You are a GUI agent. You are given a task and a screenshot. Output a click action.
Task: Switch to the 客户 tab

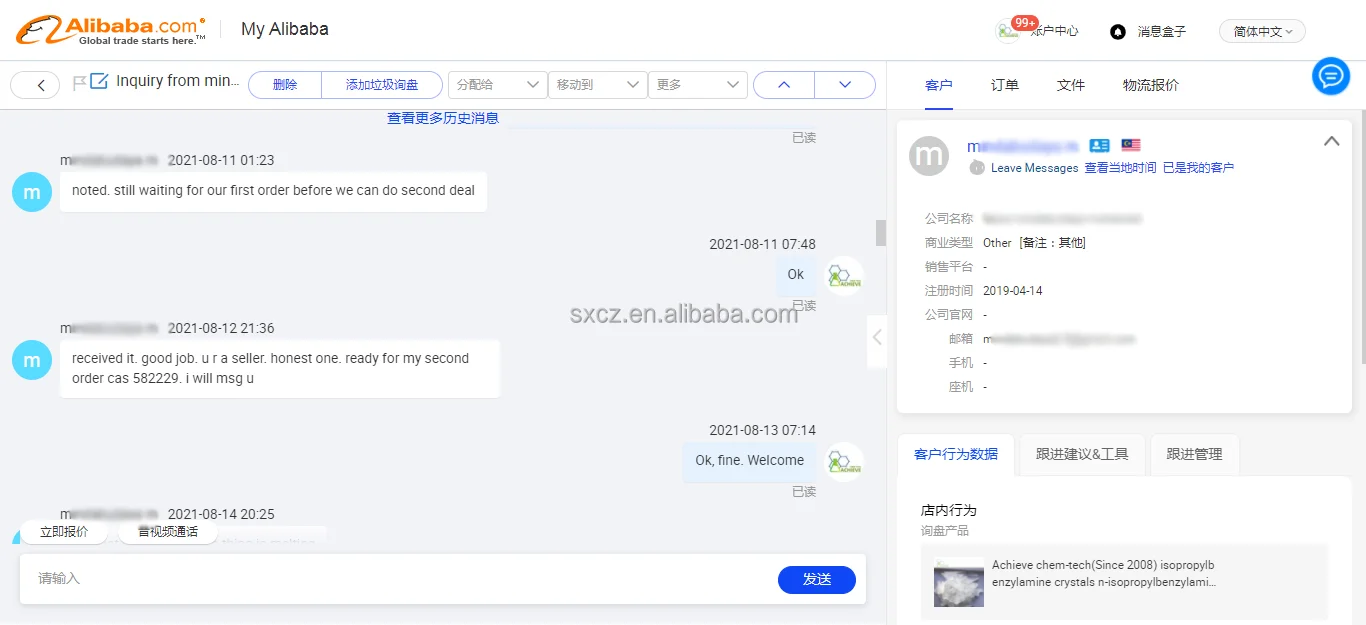tap(939, 86)
